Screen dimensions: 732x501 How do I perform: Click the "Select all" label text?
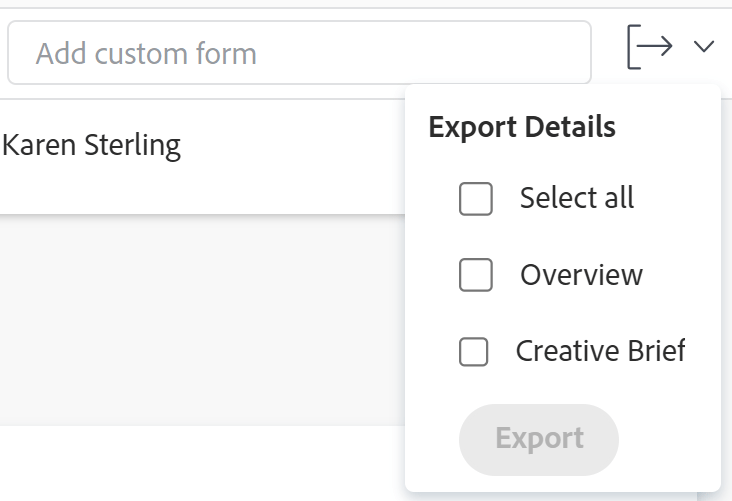pyautogui.click(x=577, y=198)
